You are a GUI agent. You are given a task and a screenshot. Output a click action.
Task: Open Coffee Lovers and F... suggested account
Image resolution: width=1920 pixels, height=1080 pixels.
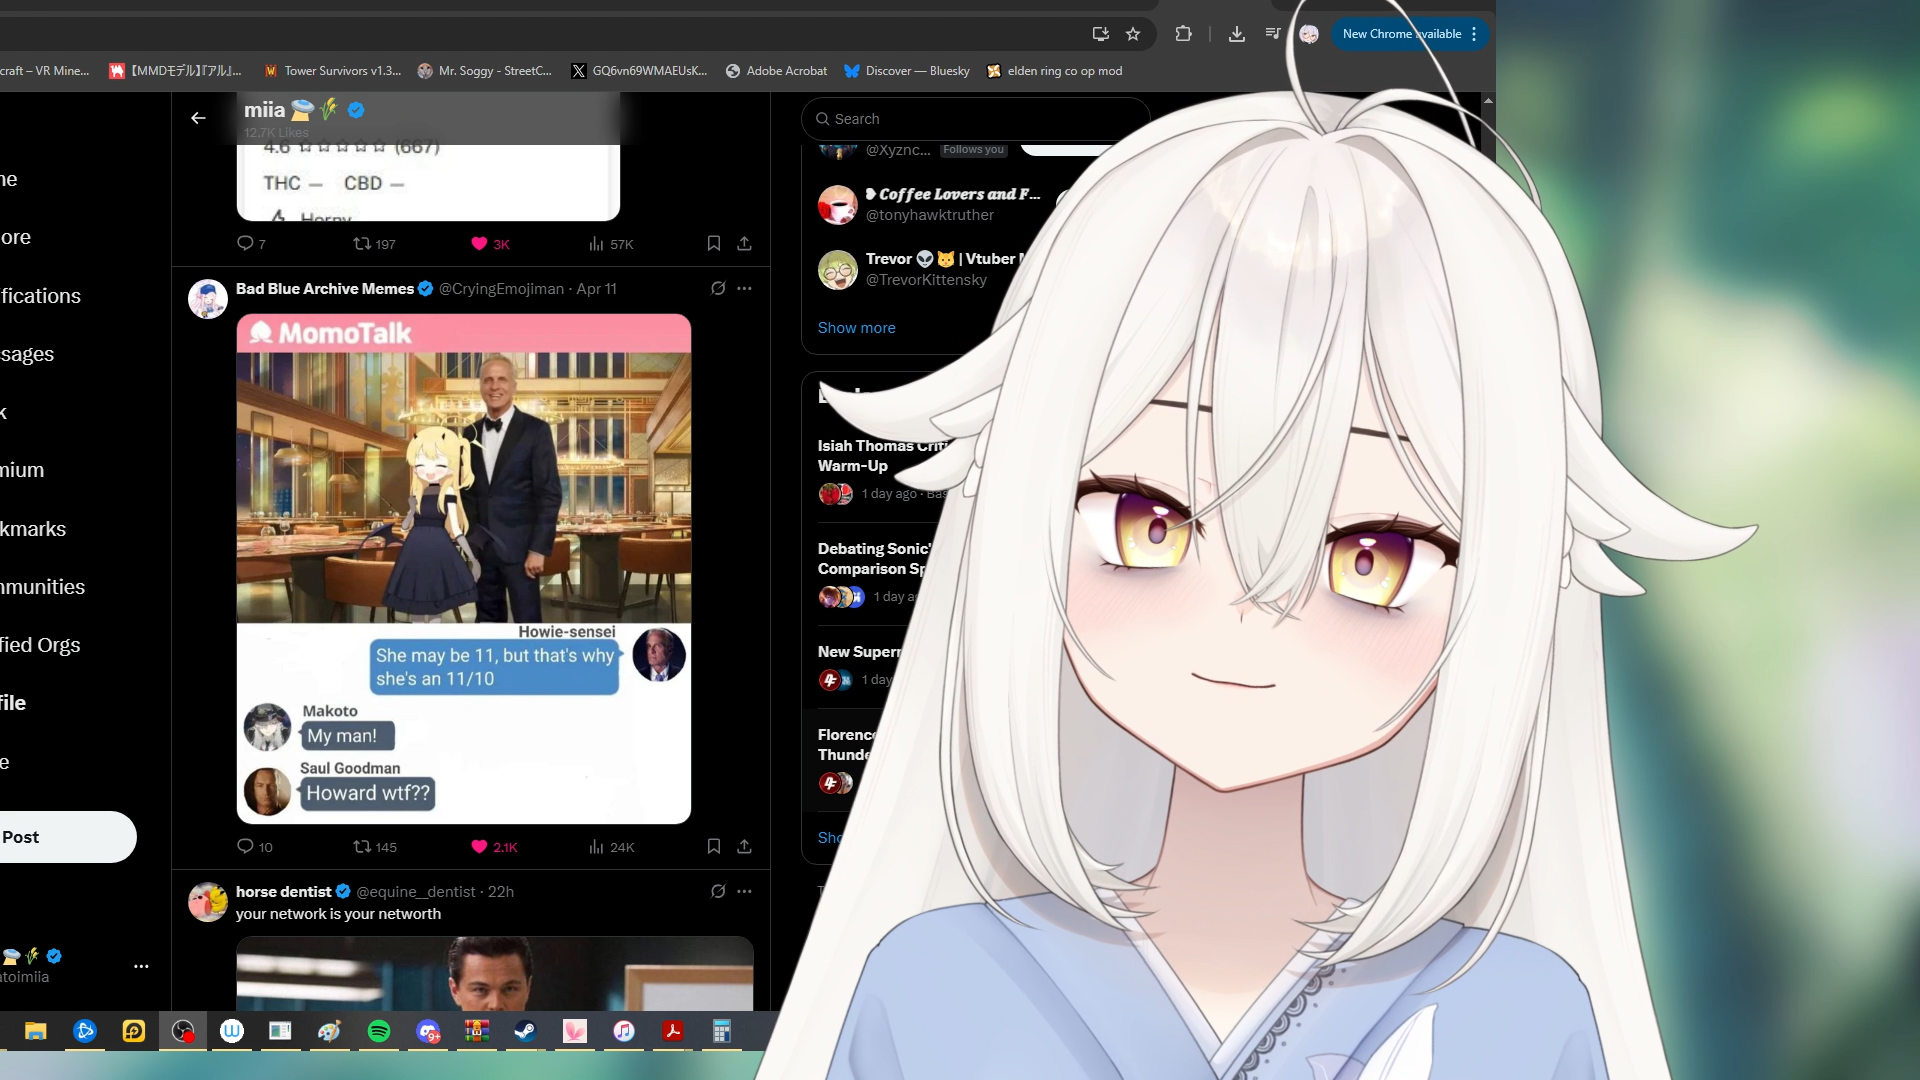[x=950, y=204]
